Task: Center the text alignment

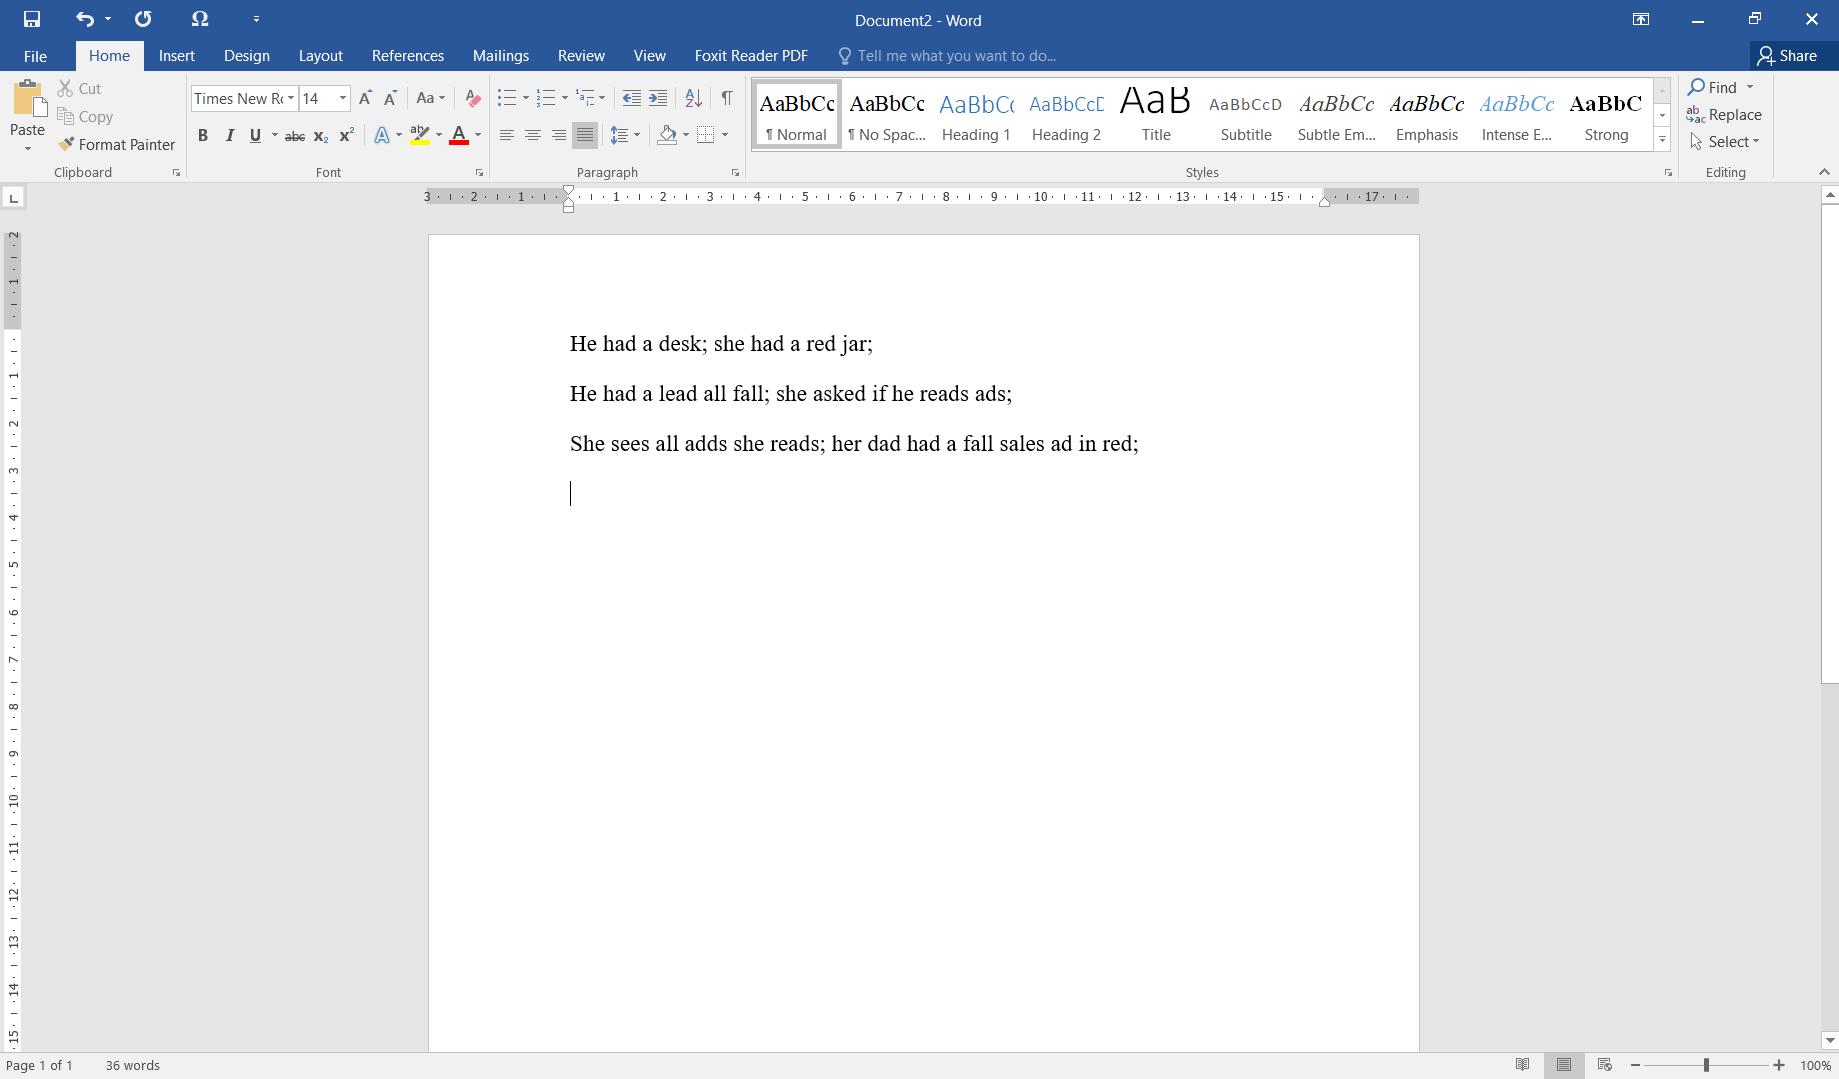Action: tap(533, 135)
